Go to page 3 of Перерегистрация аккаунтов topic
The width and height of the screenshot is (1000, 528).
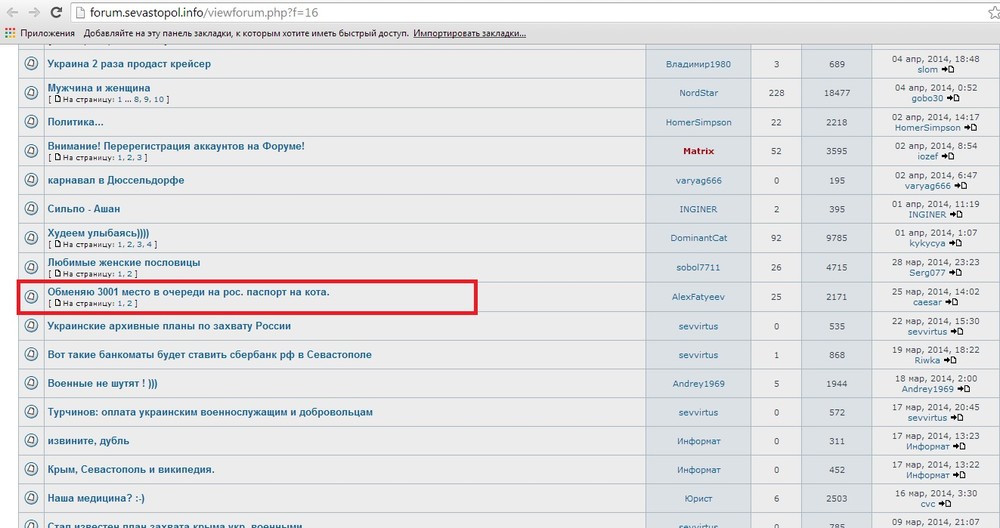click(x=139, y=158)
